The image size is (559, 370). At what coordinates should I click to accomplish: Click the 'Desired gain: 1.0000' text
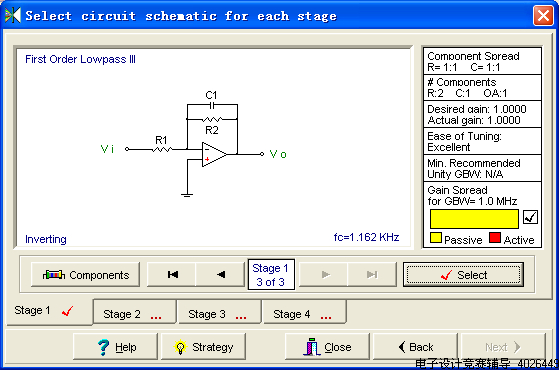[477, 109]
